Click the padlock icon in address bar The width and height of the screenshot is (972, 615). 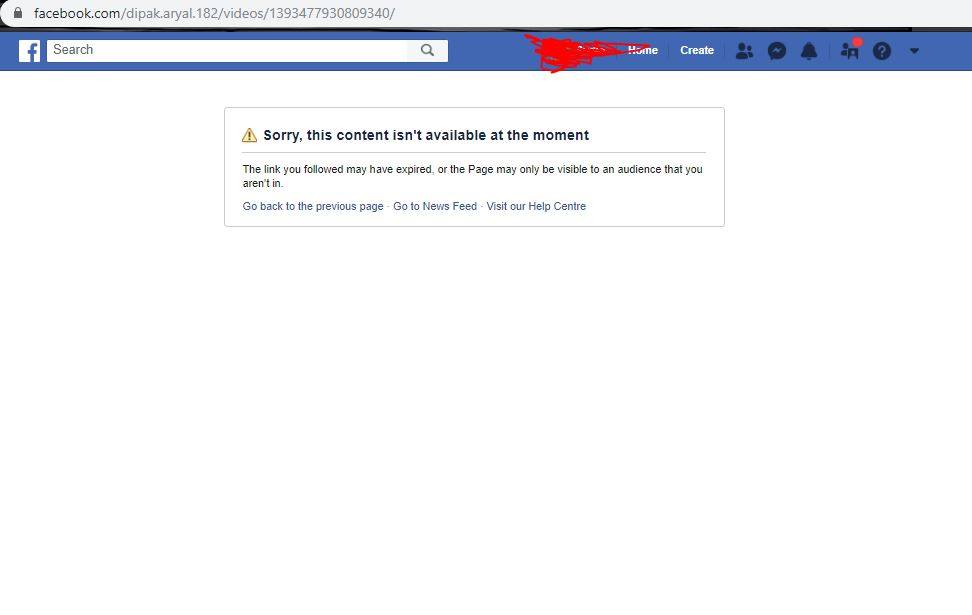pyautogui.click(x=18, y=12)
